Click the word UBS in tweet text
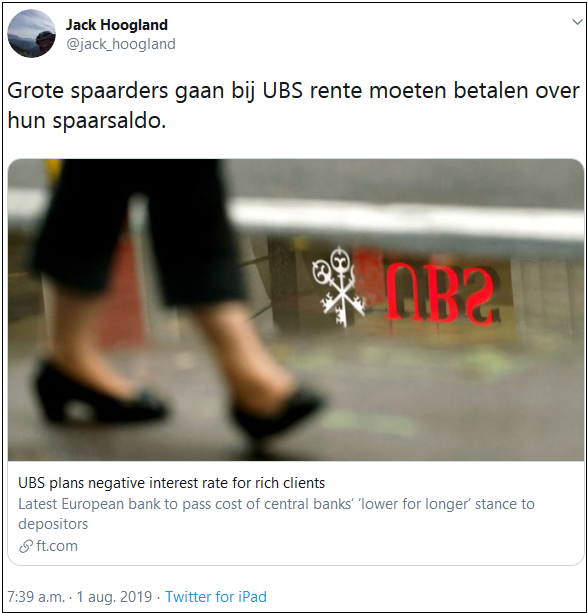 point(282,91)
